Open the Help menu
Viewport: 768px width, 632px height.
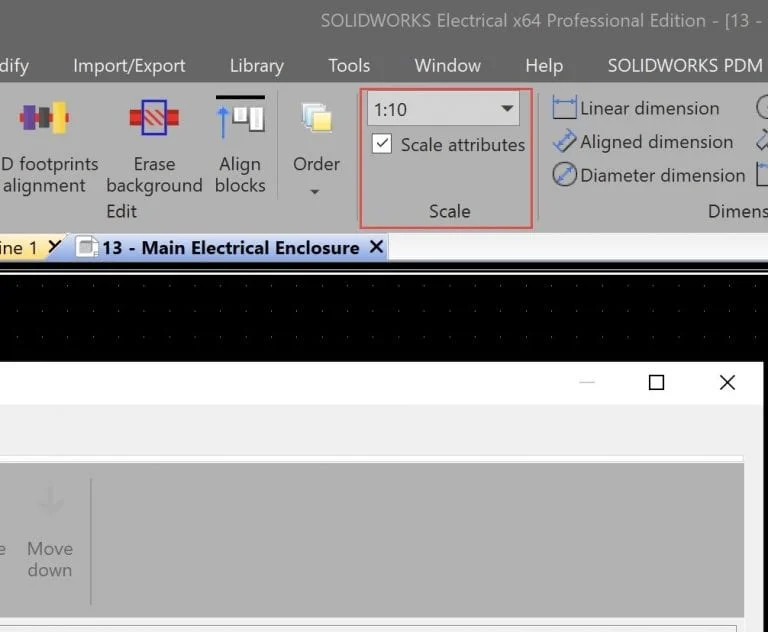click(x=544, y=65)
